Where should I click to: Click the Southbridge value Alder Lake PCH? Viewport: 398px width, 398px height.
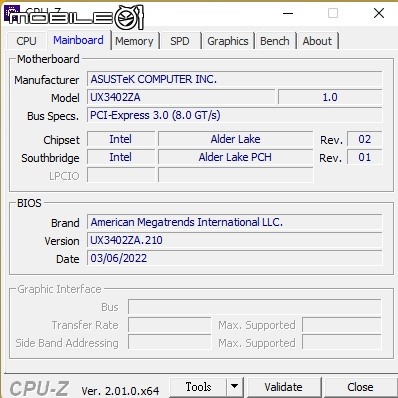[x=235, y=157]
